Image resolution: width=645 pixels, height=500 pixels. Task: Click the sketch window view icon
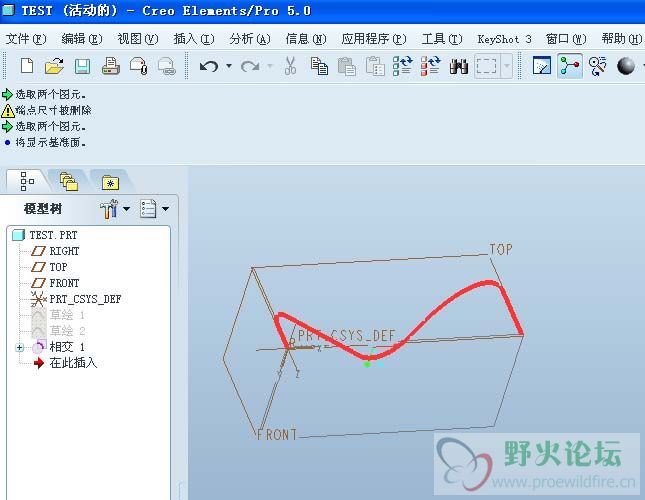coord(542,66)
